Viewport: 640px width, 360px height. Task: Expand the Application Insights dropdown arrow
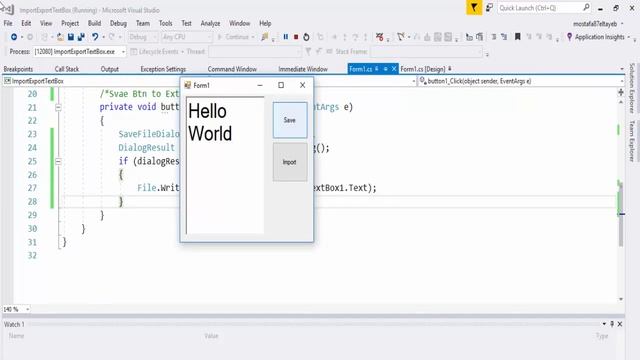point(629,37)
